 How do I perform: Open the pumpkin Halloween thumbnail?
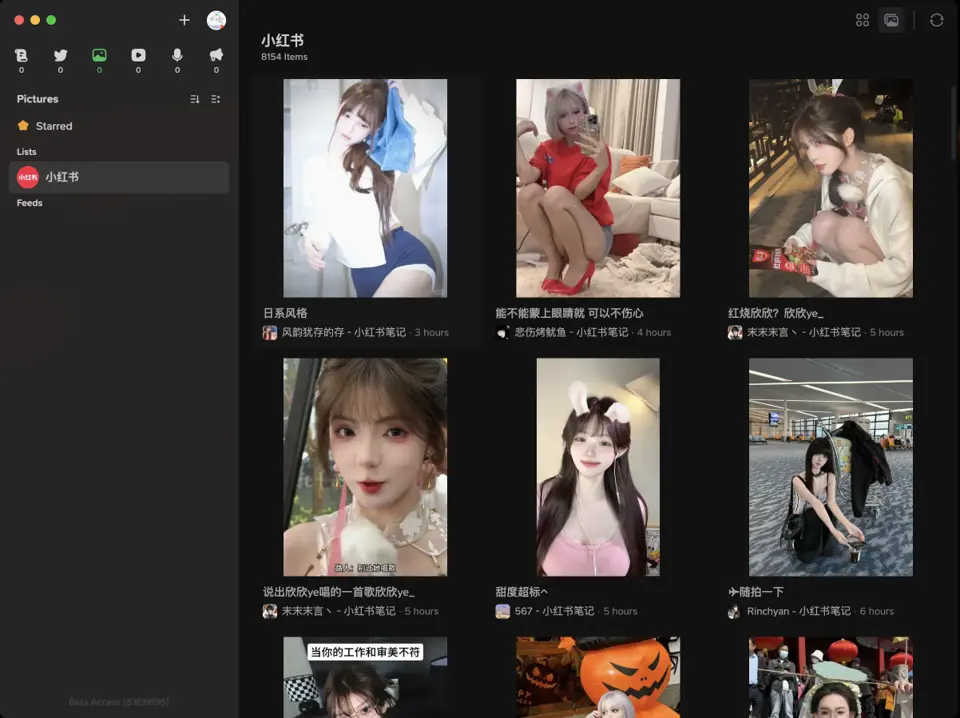598,677
